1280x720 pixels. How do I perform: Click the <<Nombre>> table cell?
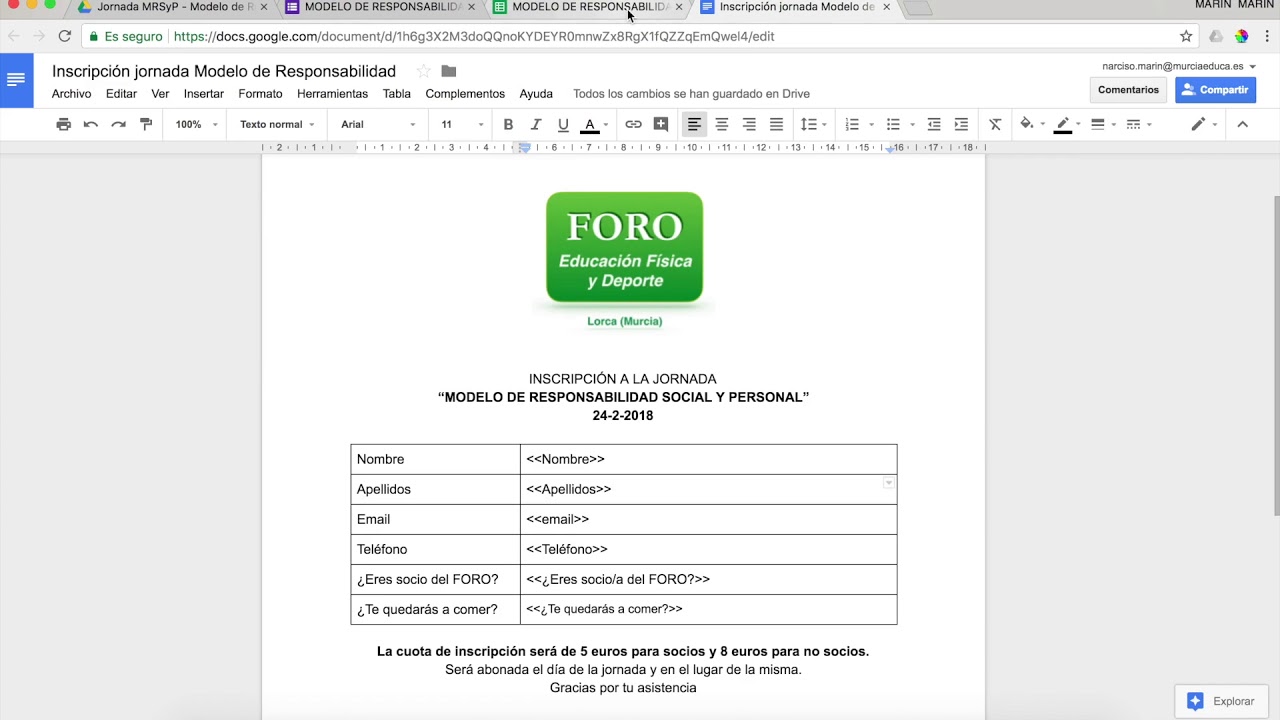708,459
